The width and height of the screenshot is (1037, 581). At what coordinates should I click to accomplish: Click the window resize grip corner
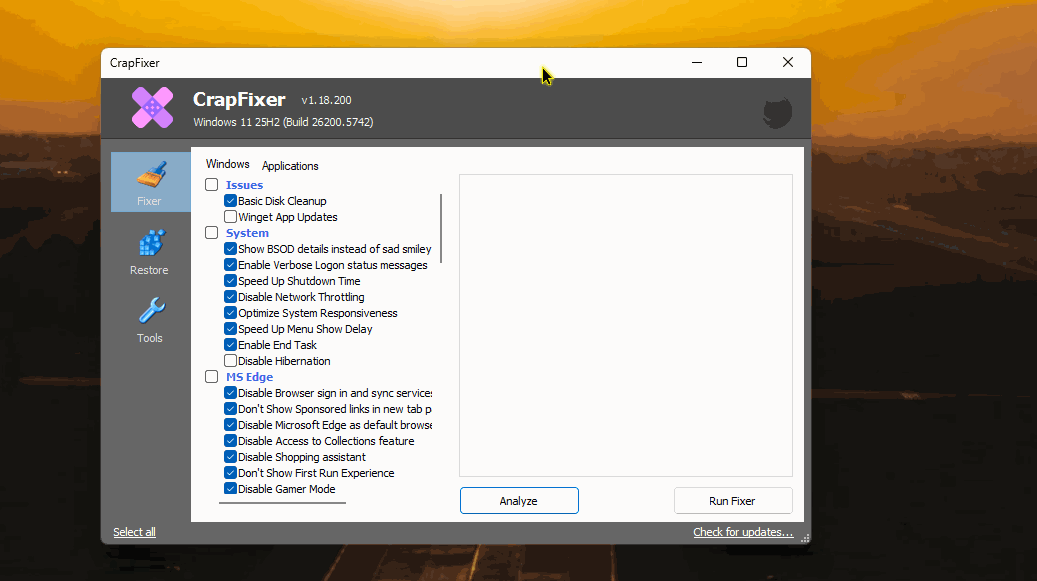pyautogui.click(x=805, y=538)
